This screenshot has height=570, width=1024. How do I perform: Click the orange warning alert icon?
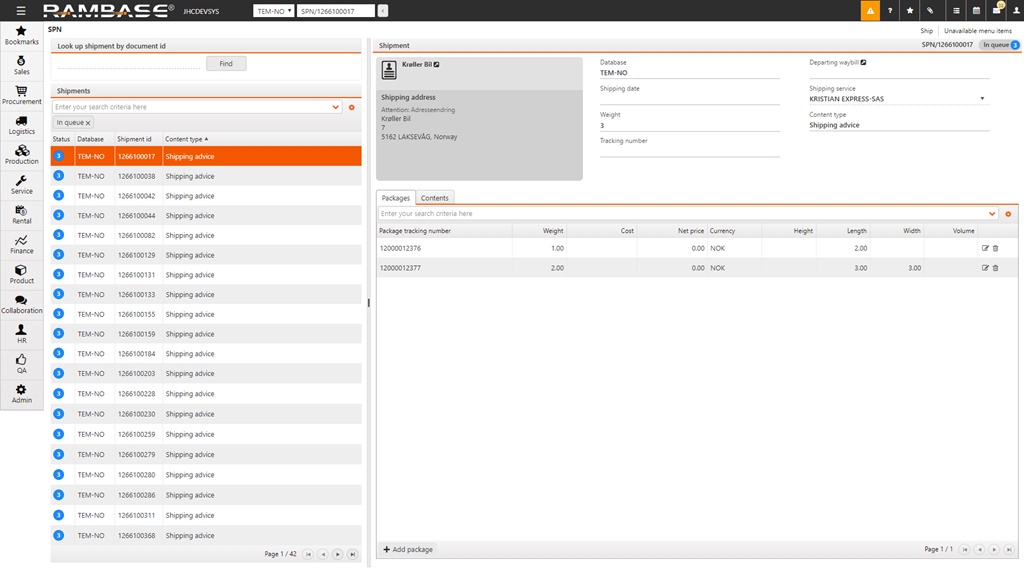tap(871, 10)
